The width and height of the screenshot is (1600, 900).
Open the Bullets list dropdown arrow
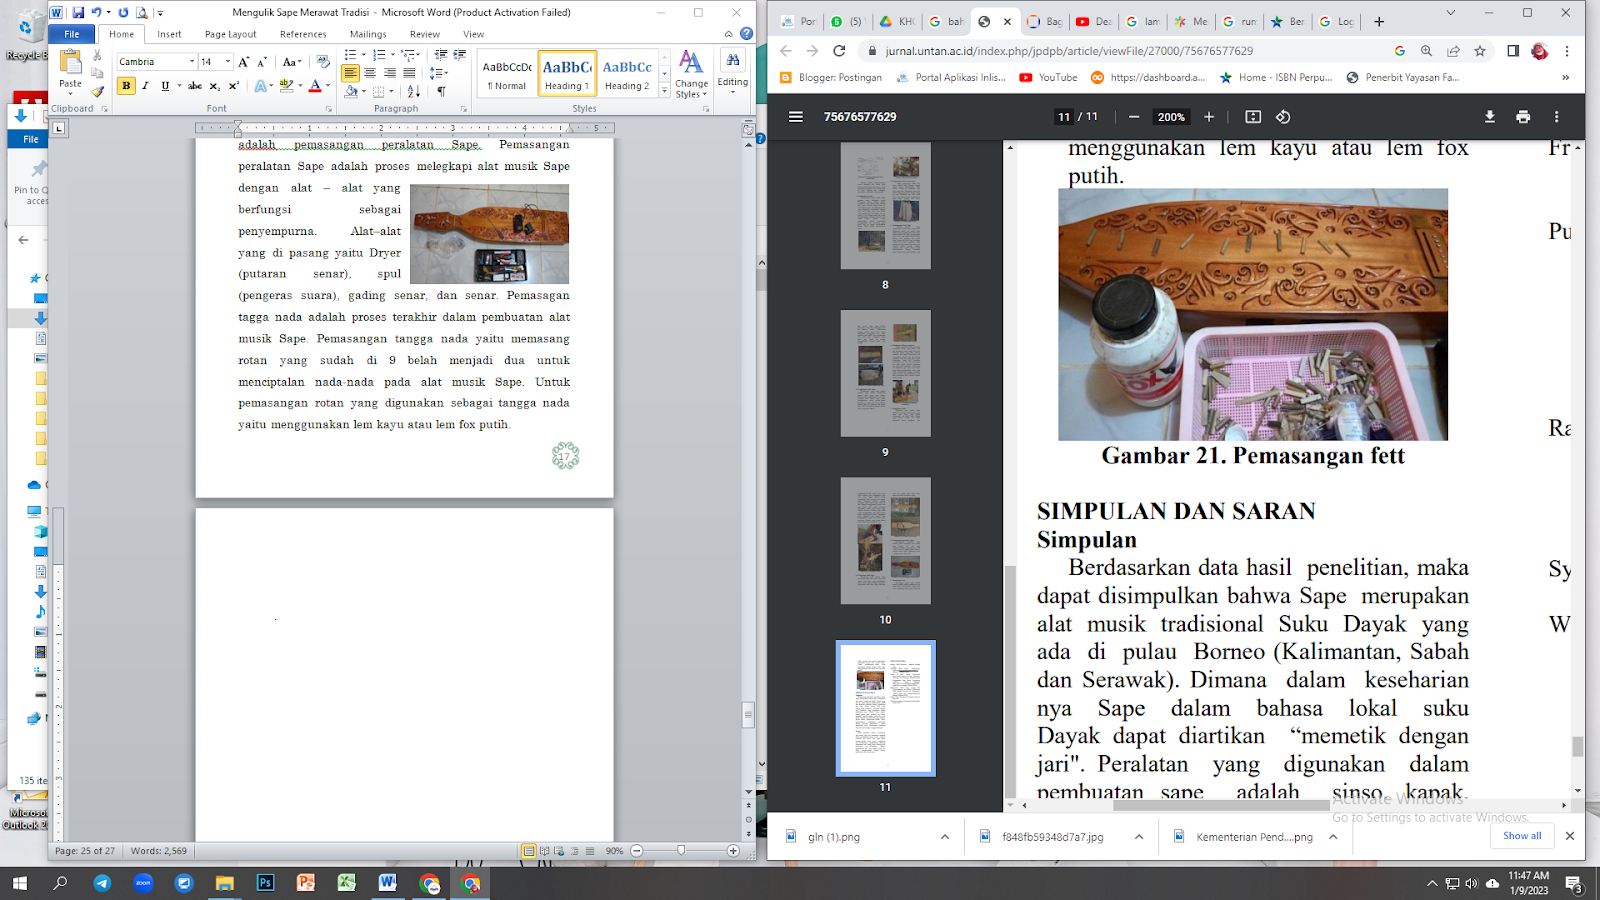[363, 55]
